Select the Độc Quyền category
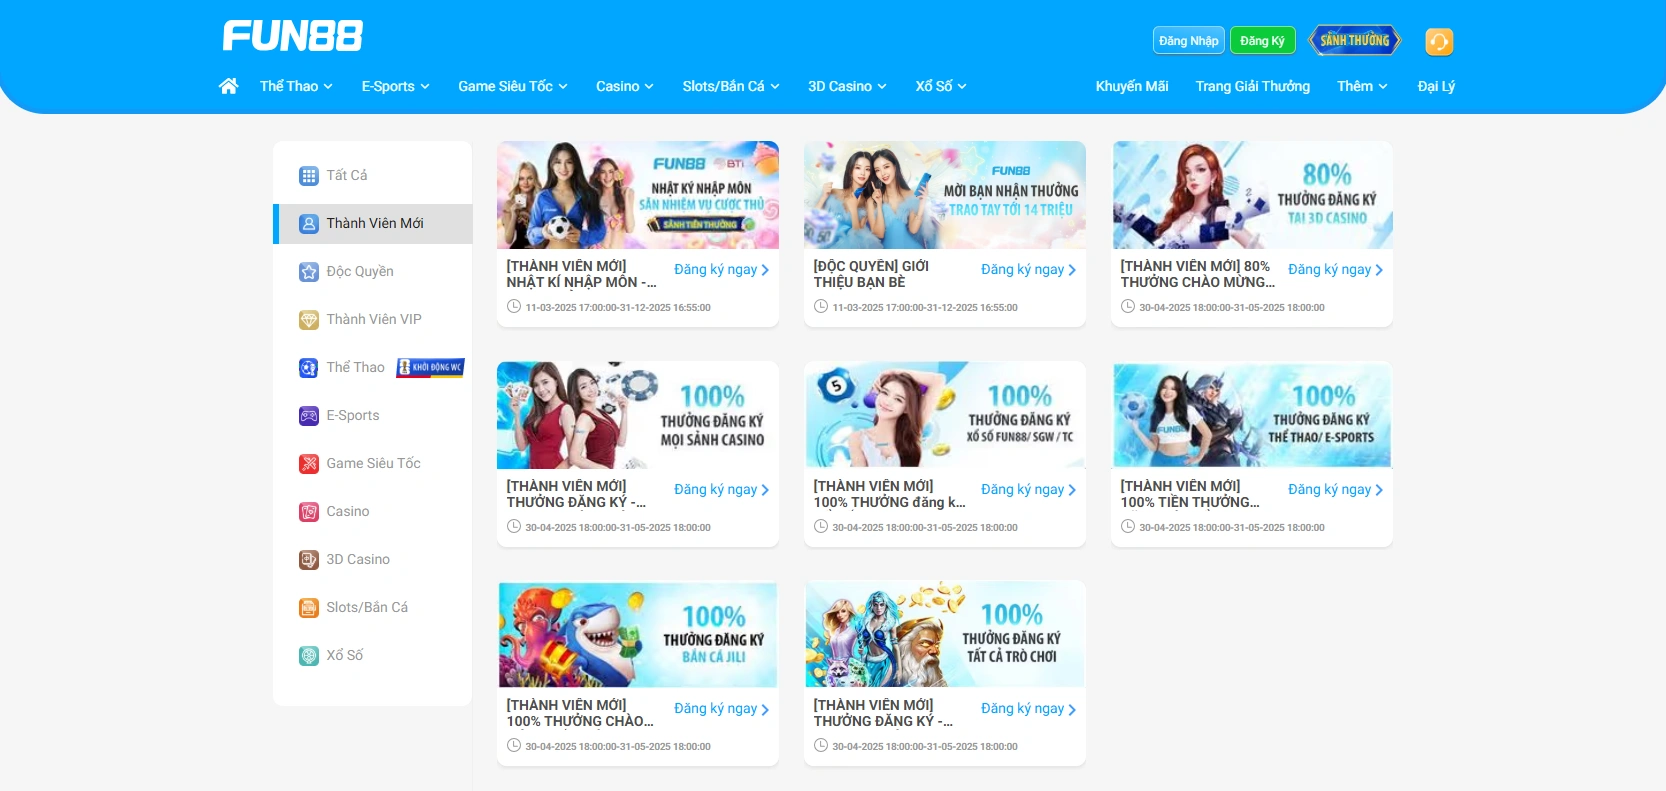The image size is (1666, 791). [373, 272]
